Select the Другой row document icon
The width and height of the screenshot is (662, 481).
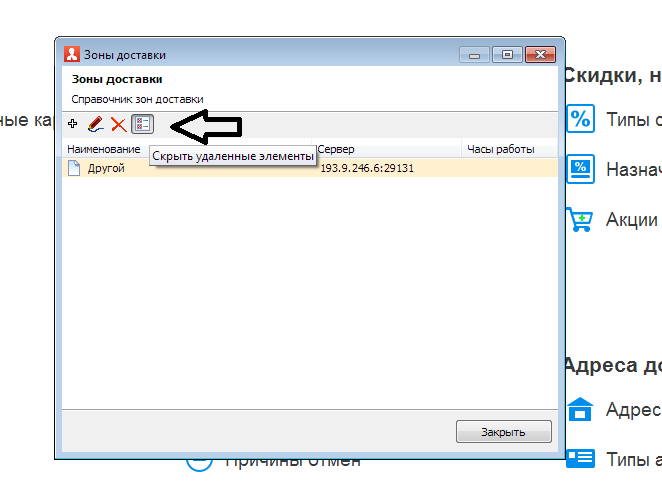pos(74,168)
